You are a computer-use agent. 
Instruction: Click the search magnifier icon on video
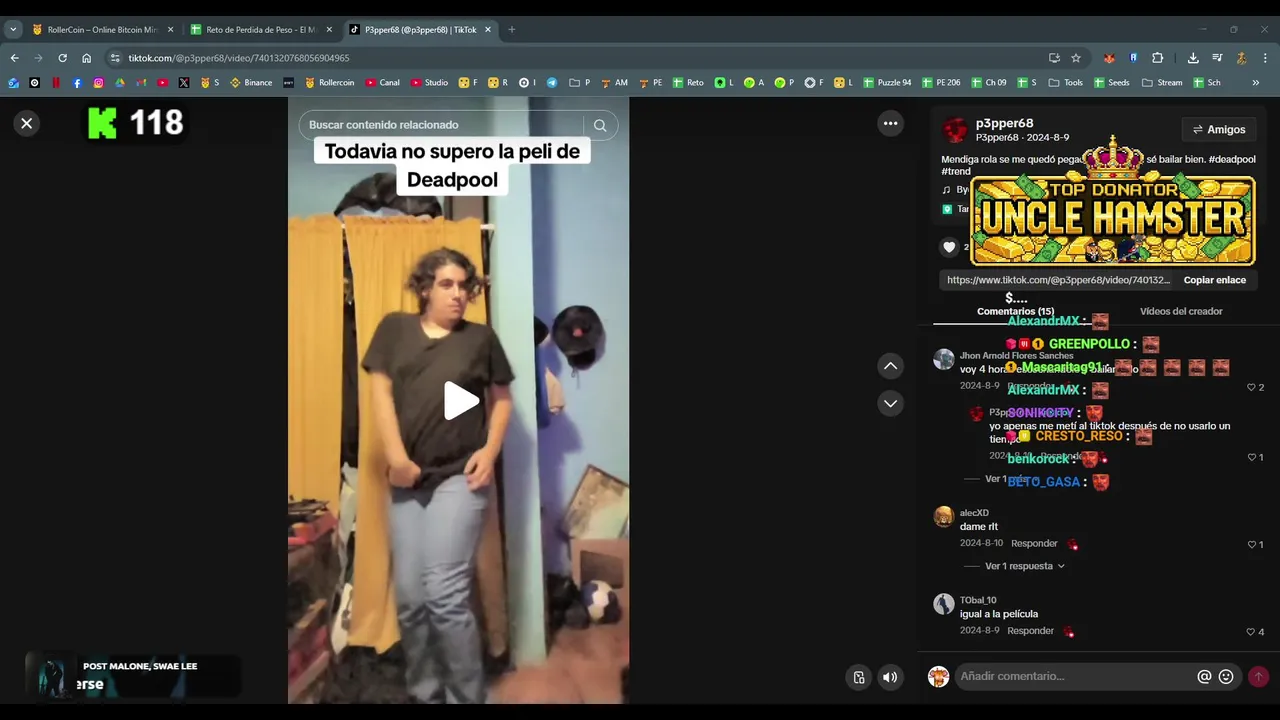click(x=600, y=125)
